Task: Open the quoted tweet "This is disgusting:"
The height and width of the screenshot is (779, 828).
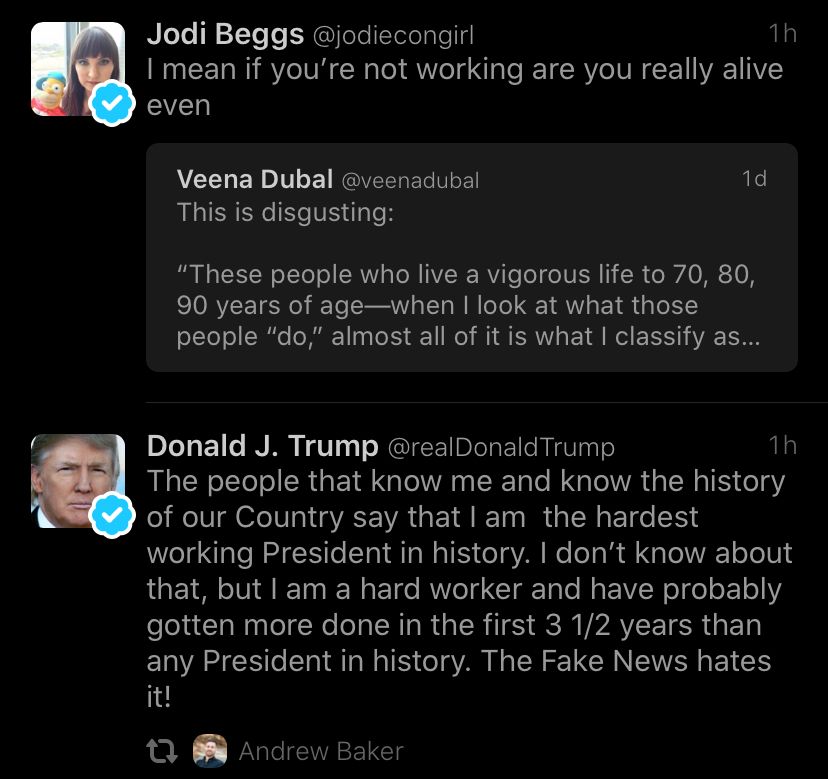Action: [285, 212]
